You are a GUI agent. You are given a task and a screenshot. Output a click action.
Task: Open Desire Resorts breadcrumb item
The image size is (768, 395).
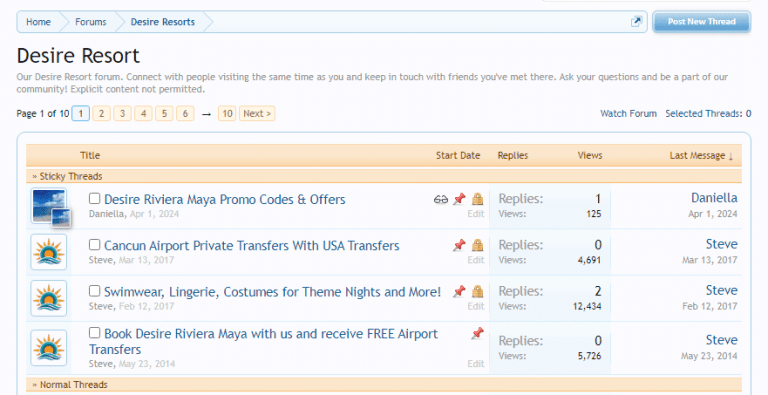point(163,22)
